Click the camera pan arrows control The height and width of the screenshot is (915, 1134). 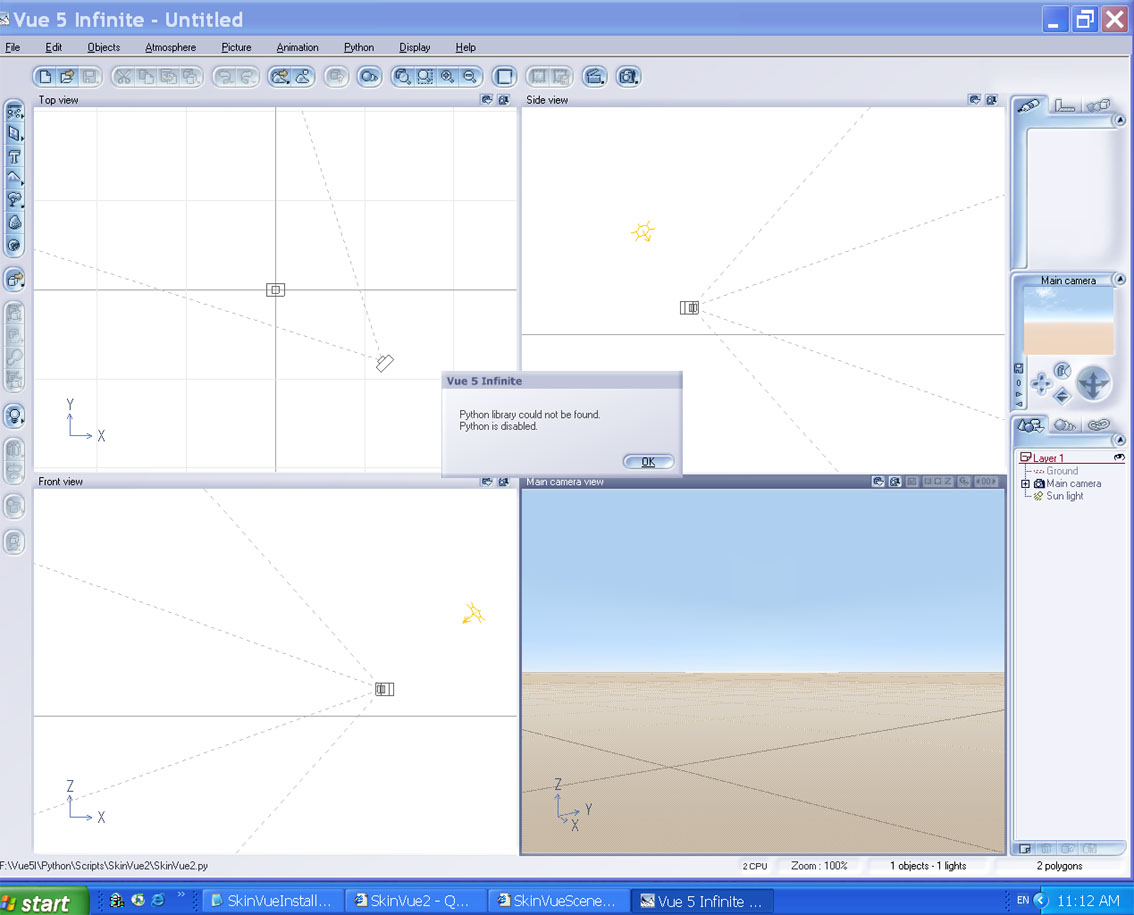tap(1041, 382)
